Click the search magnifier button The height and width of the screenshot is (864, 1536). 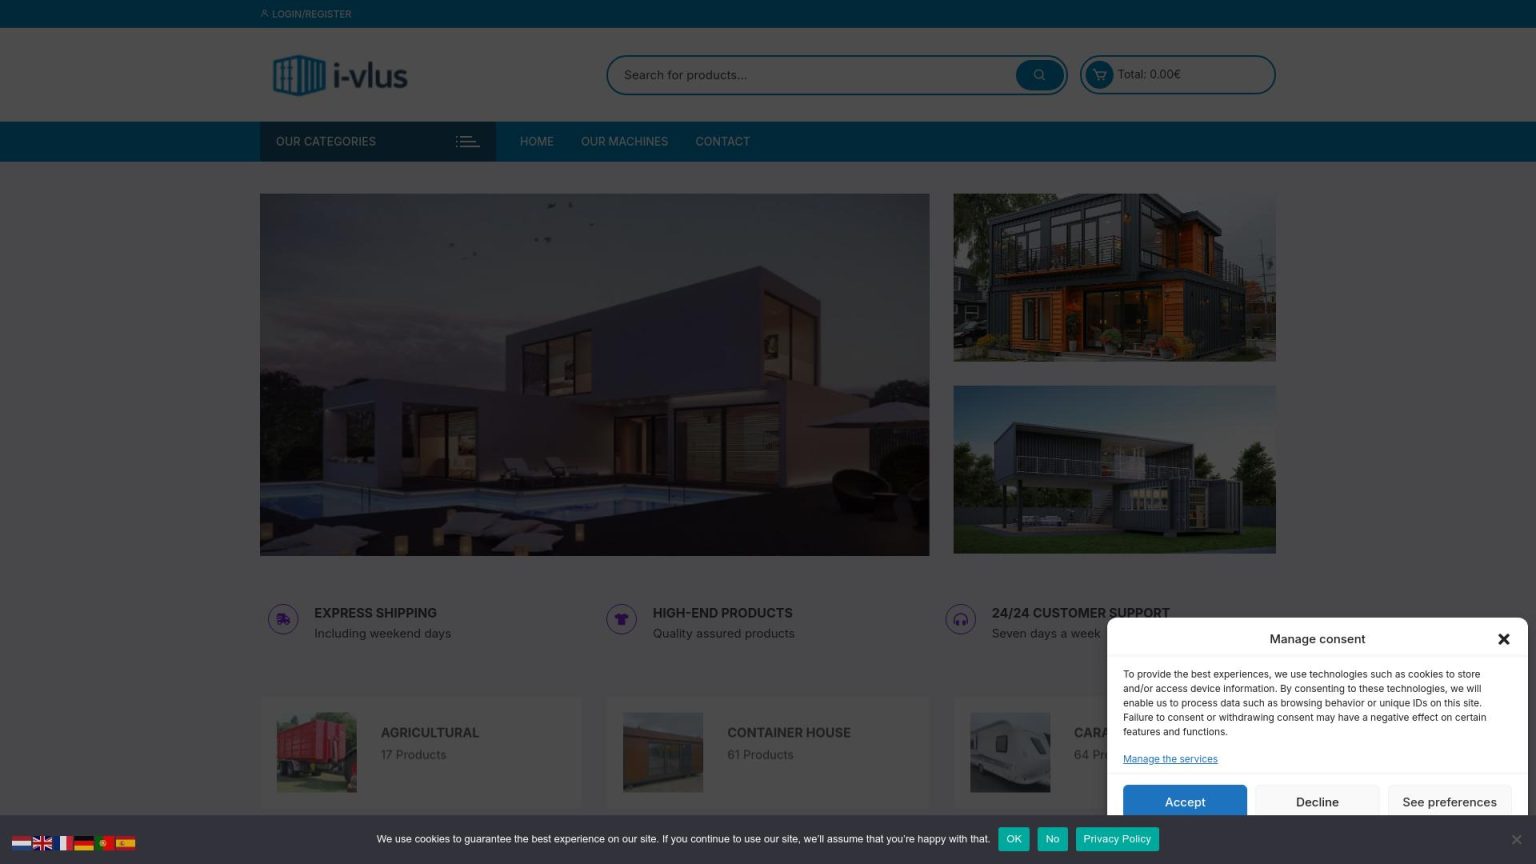point(1039,75)
